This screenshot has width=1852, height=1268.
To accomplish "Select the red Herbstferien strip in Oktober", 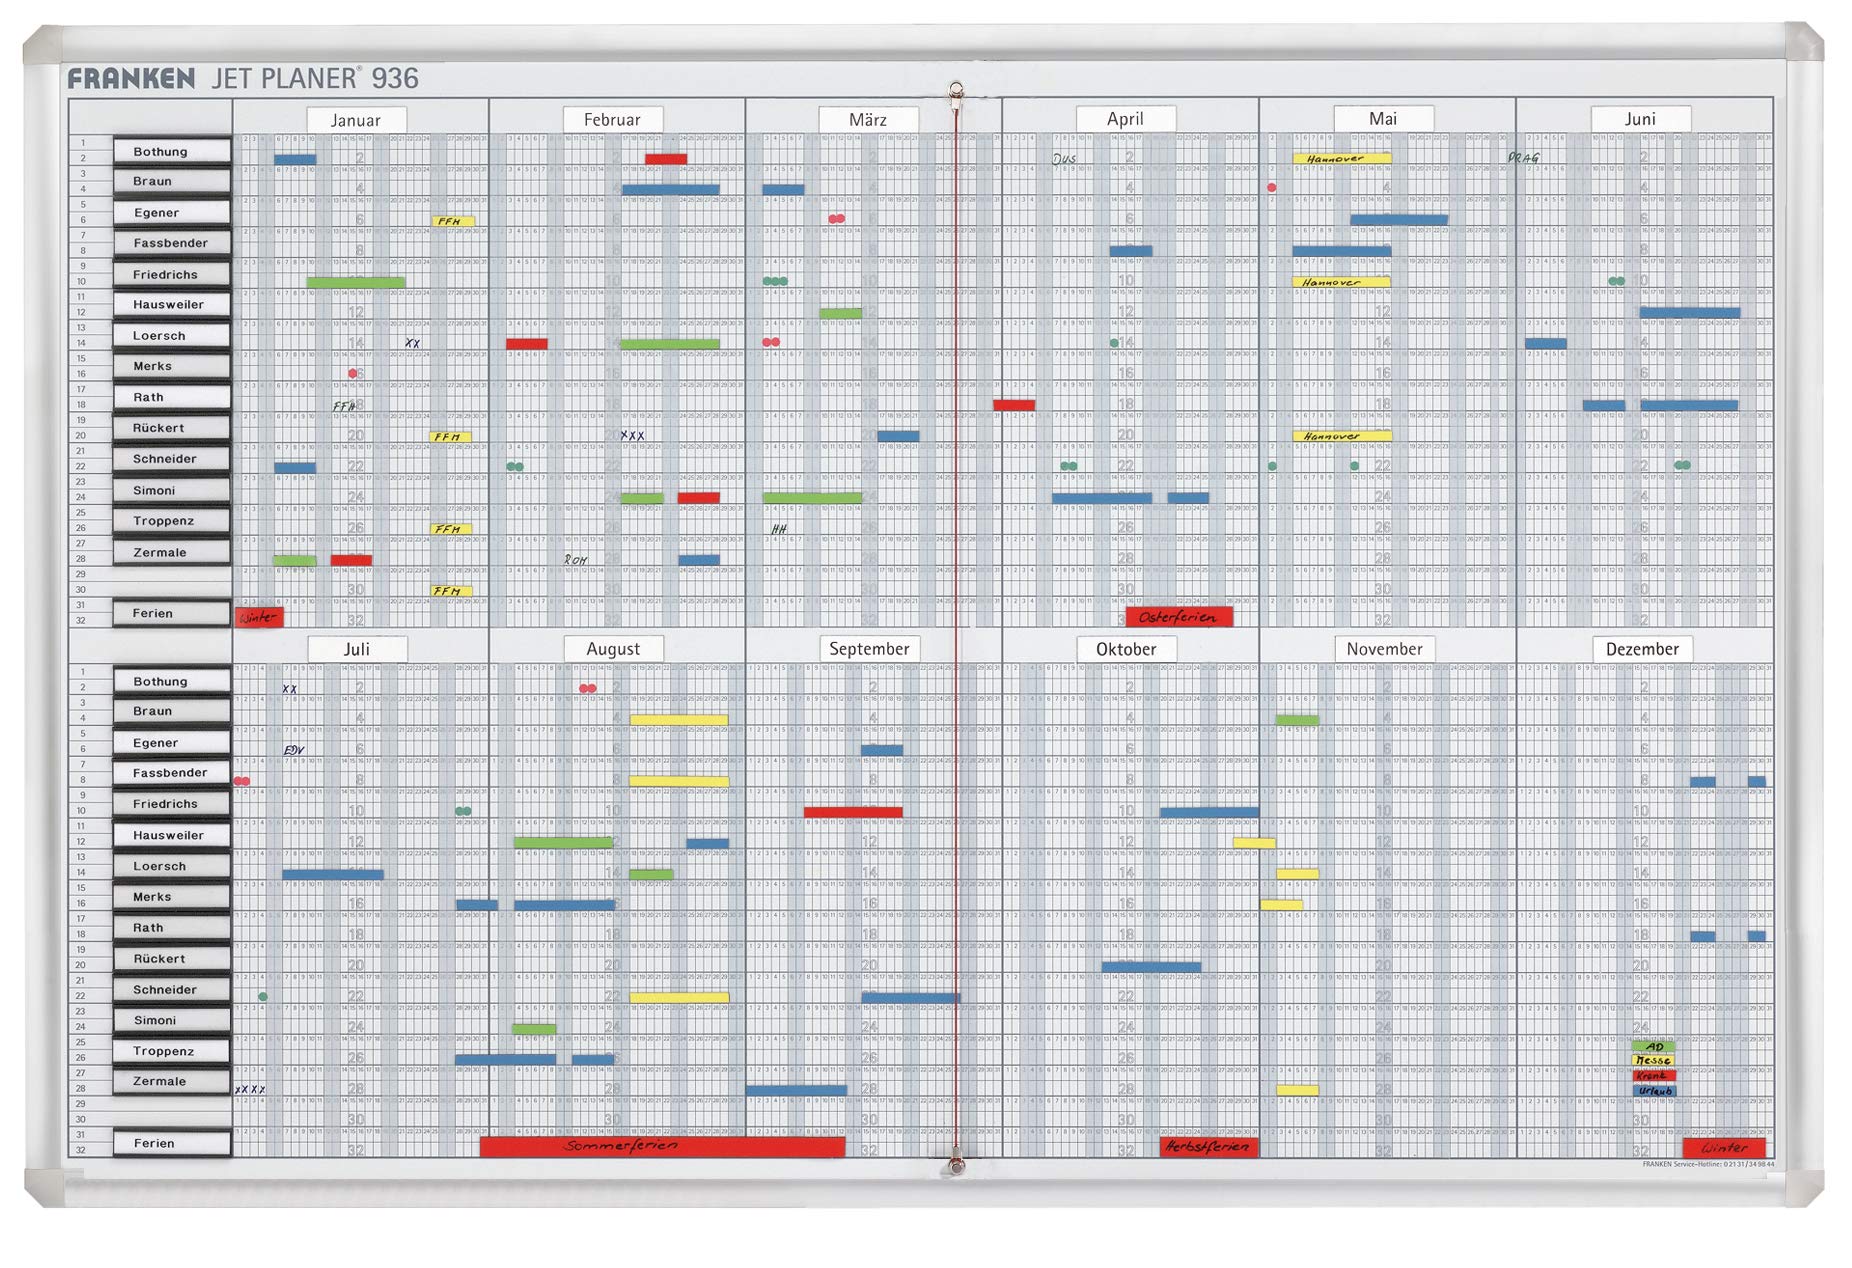I will pos(1208,1146).
